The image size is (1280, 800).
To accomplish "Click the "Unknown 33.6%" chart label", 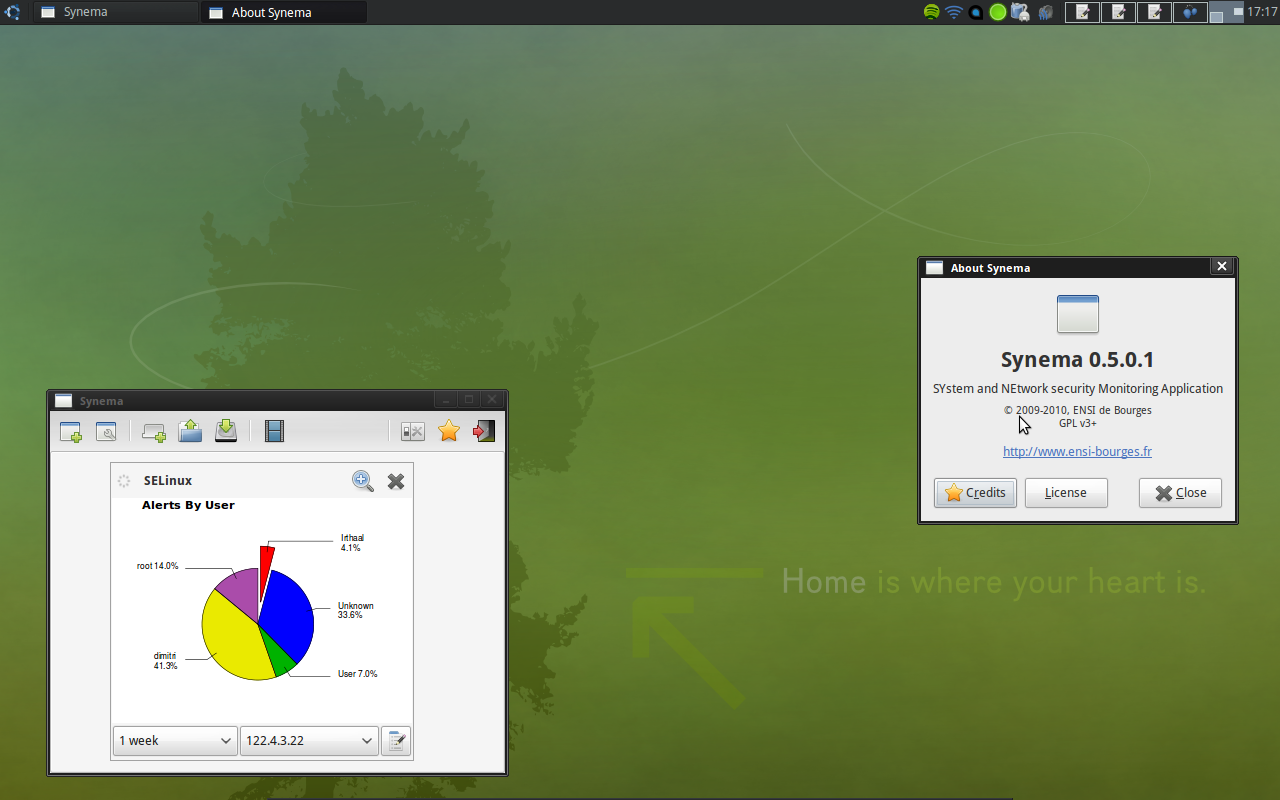I will tap(355, 610).
